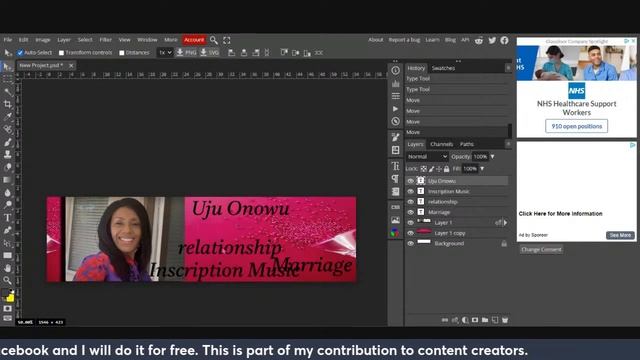Open the File menu
Viewport: 640px width, 360px height.
pyautogui.click(x=8, y=40)
